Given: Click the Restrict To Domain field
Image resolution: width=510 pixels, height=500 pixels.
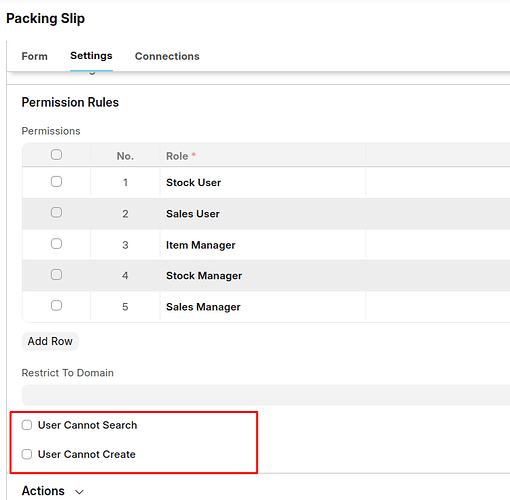Looking at the screenshot, I should 266,395.
